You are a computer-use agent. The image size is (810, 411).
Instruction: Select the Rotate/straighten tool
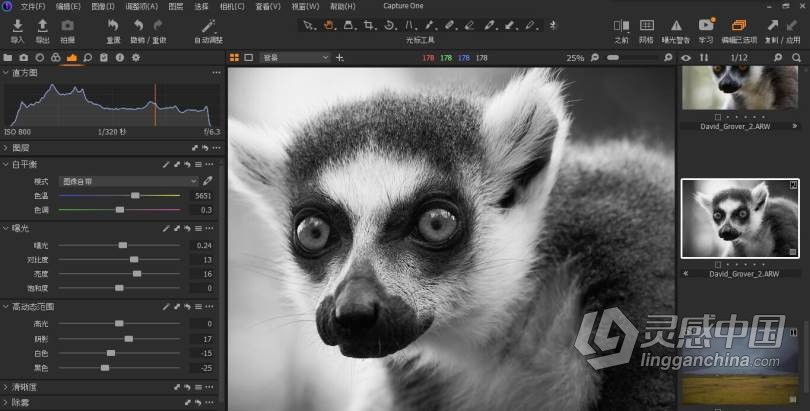[388, 25]
